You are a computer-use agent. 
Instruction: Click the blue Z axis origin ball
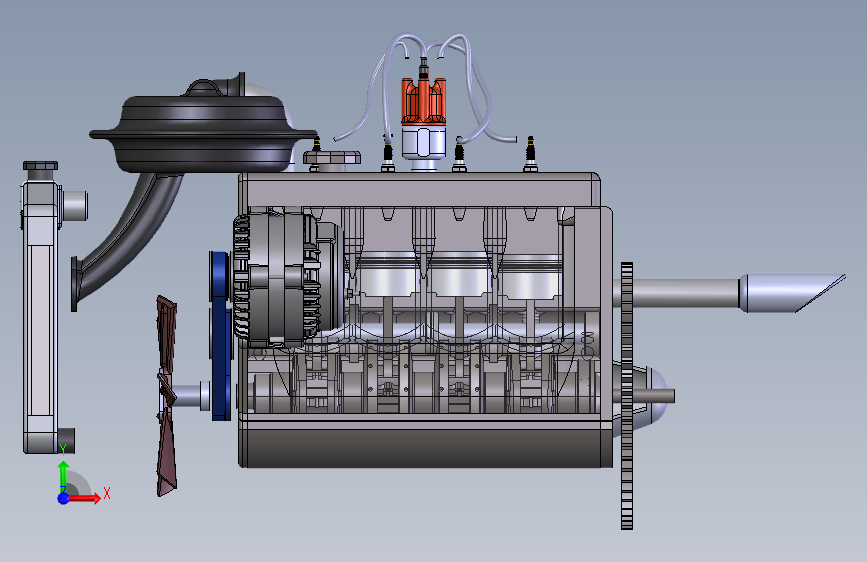pos(64,498)
